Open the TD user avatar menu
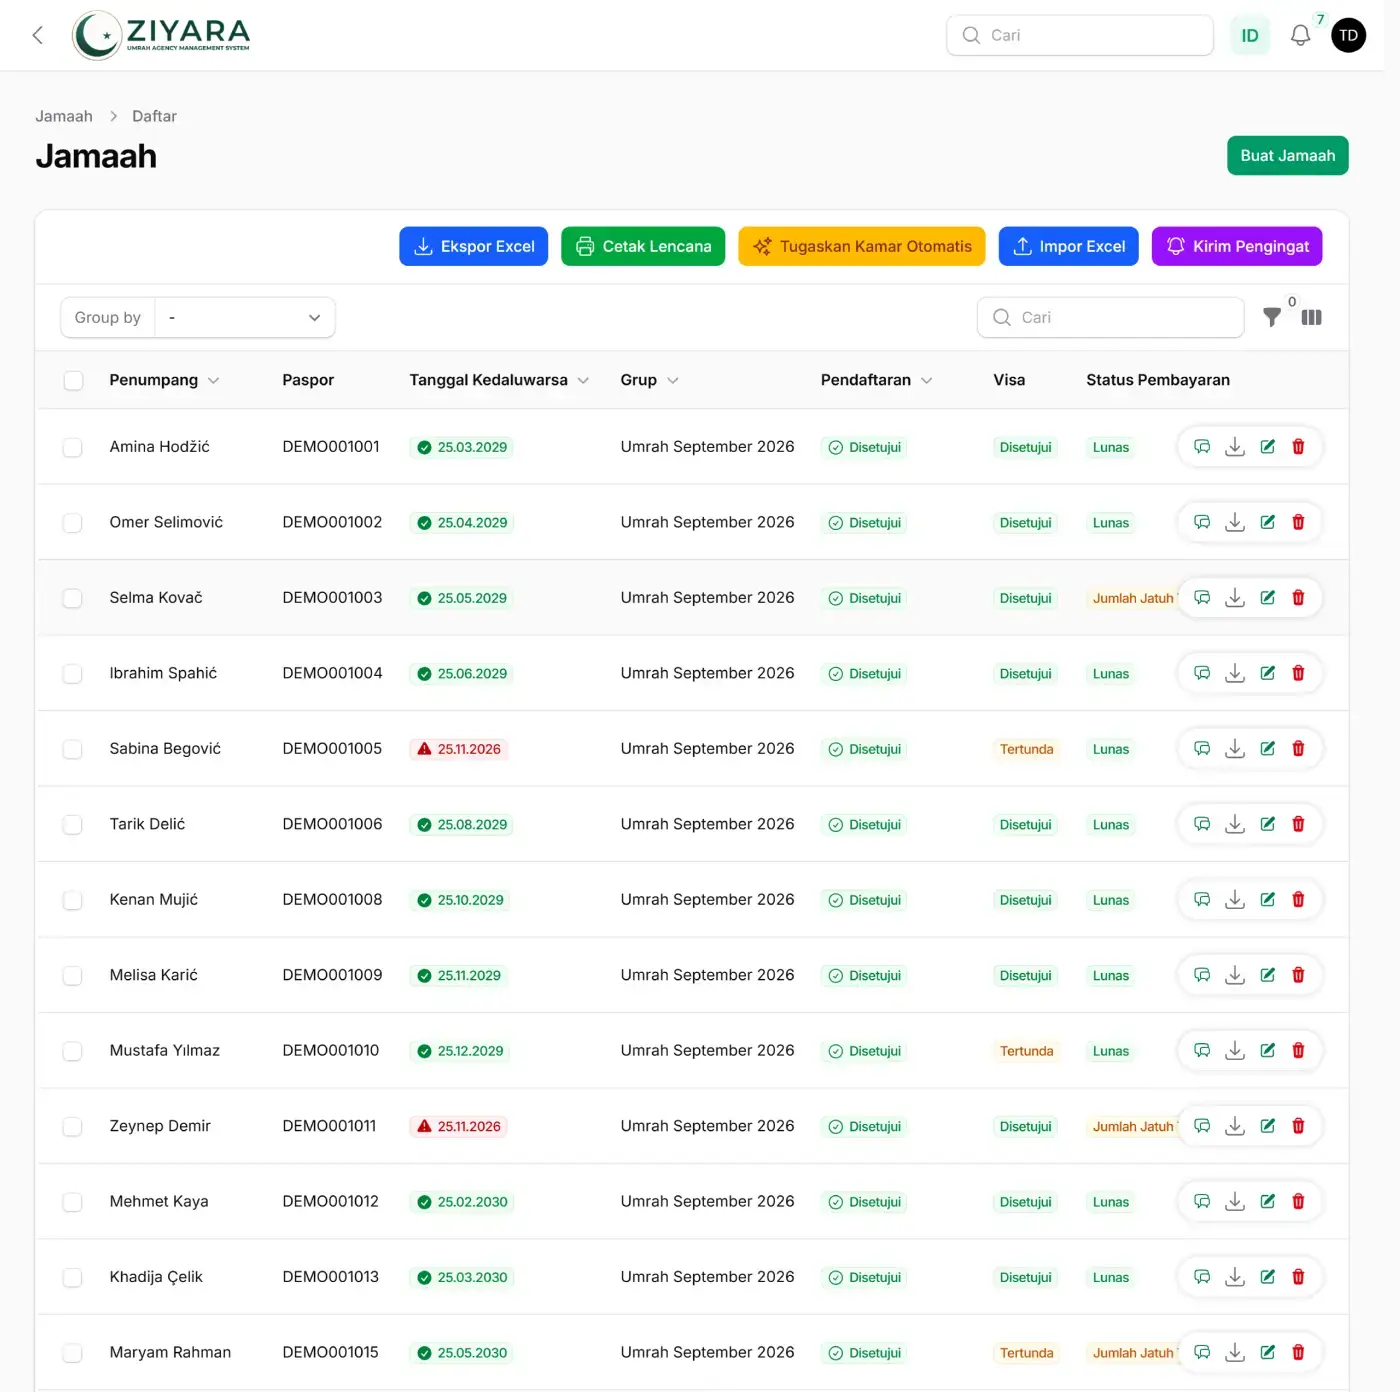 1348,35
